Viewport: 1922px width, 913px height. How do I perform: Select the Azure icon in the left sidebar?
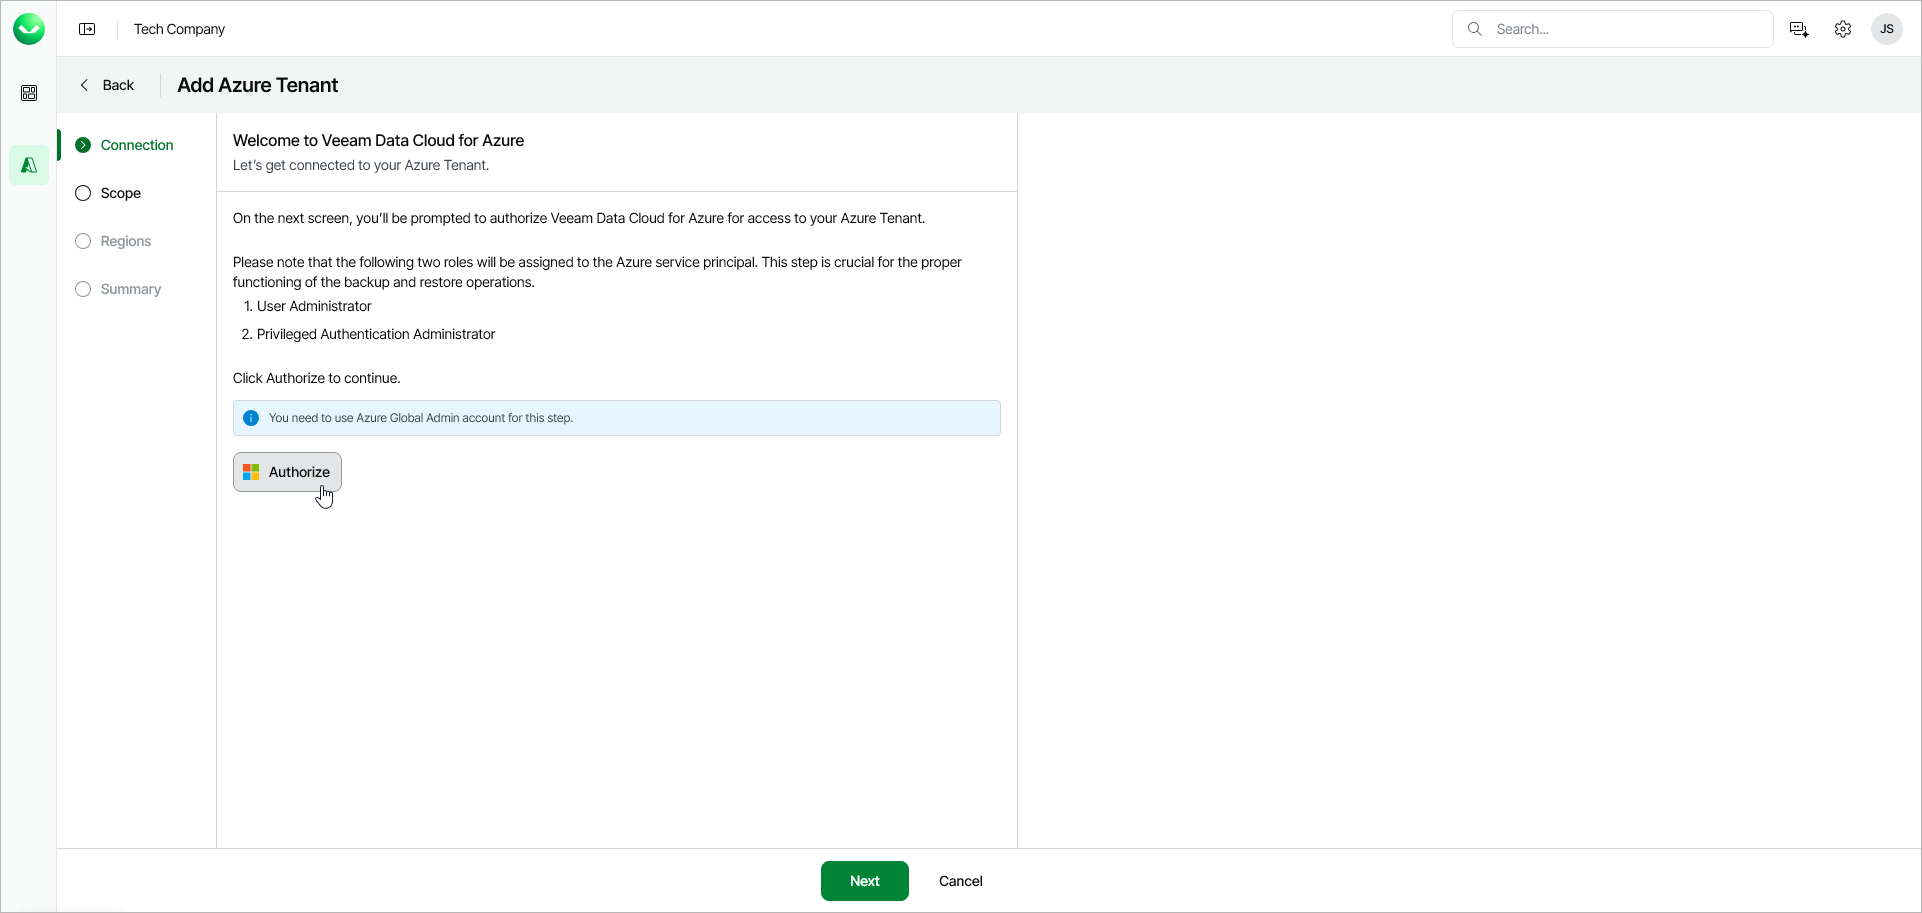point(29,164)
